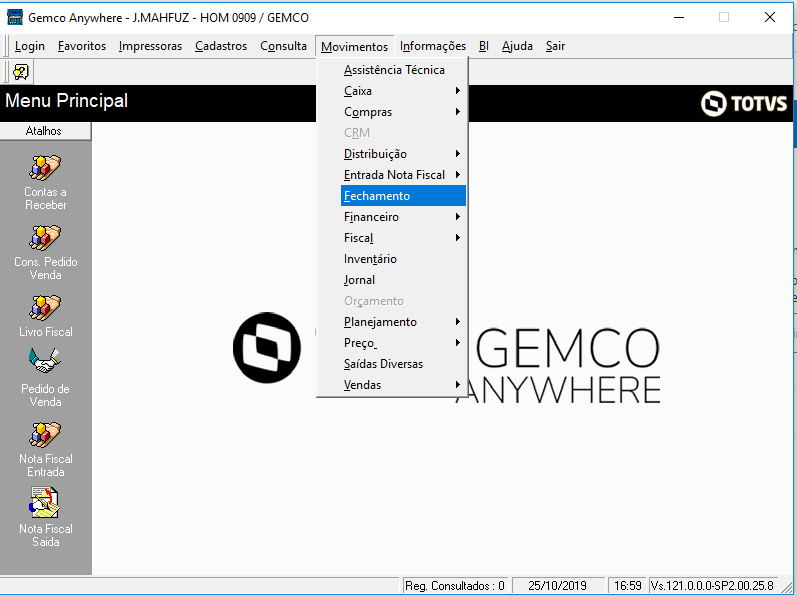Choose Inventário in the Movimentos menu
Screen dimensions: 797x595
(x=403, y=259)
